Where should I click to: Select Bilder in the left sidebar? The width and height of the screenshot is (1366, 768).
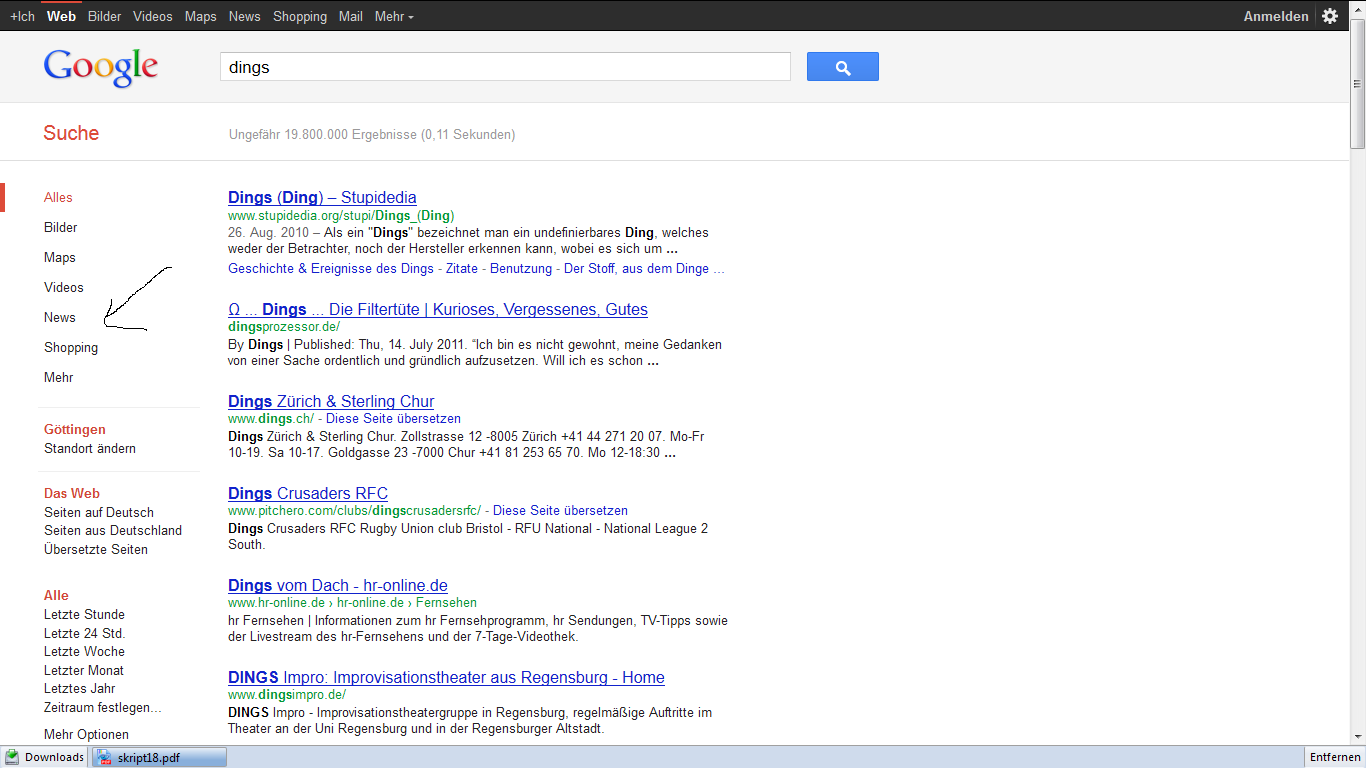(60, 227)
